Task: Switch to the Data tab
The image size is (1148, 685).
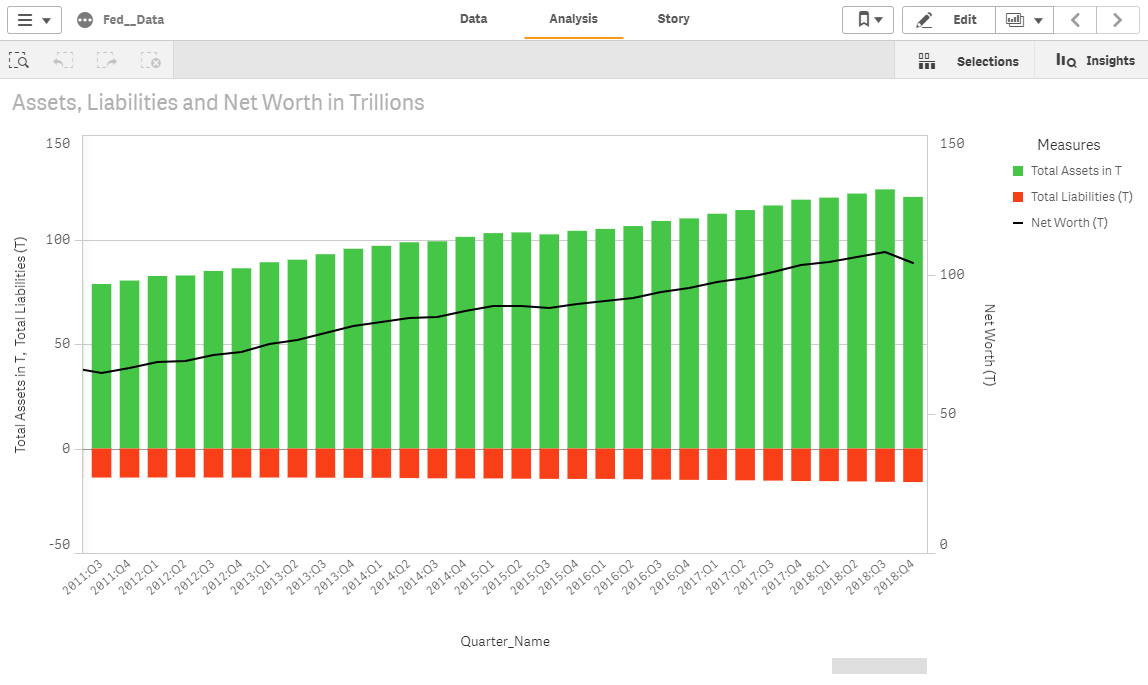Action: pos(473,19)
